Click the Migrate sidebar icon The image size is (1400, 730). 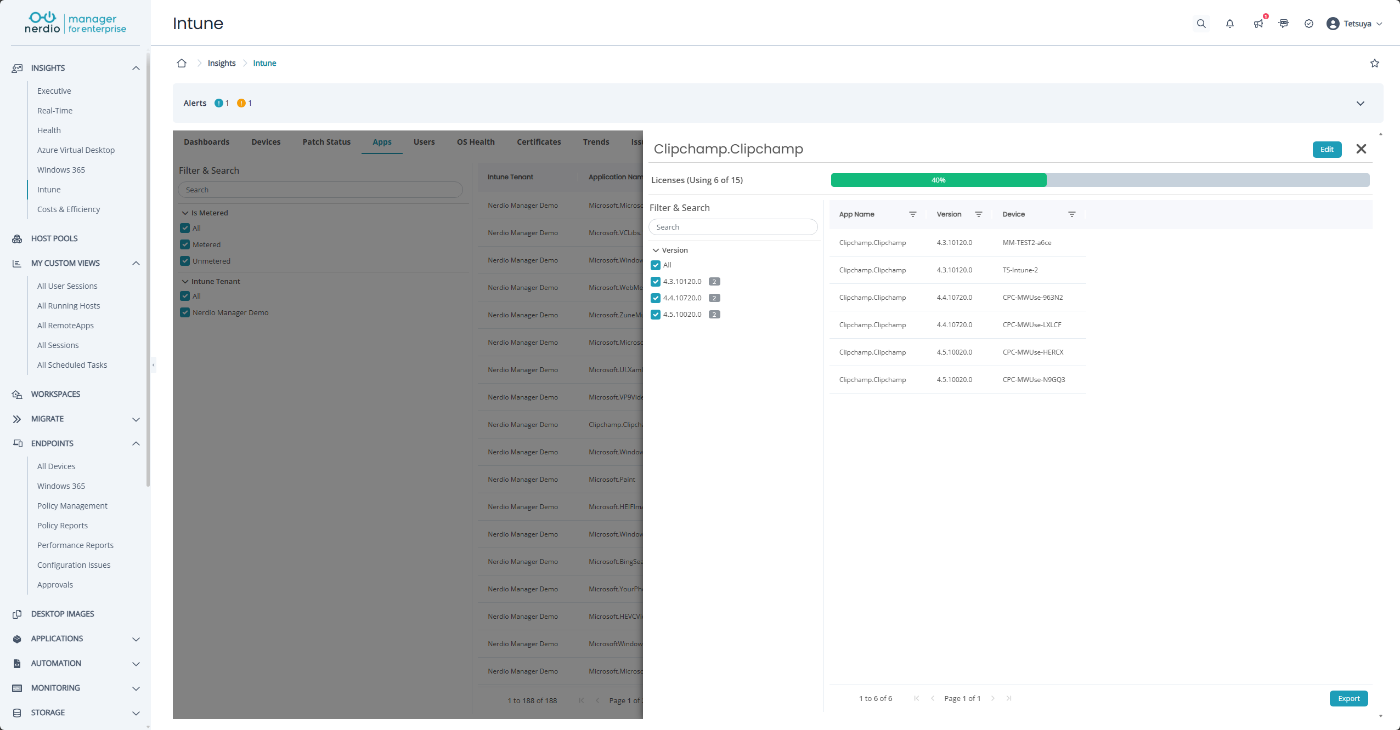click(x=17, y=419)
